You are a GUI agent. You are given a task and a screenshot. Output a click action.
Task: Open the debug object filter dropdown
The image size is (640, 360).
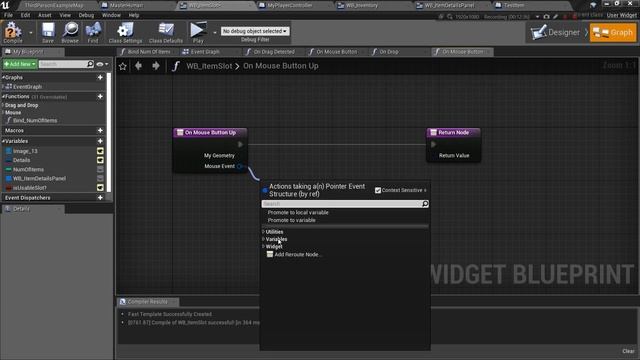coord(255,31)
